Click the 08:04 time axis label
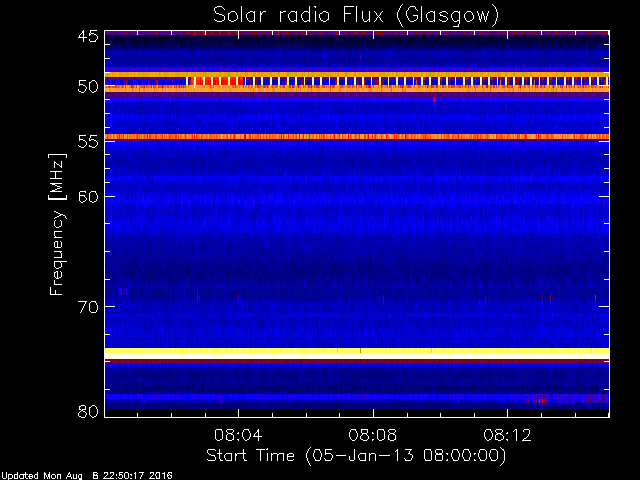The image size is (640, 480). (238, 435)
